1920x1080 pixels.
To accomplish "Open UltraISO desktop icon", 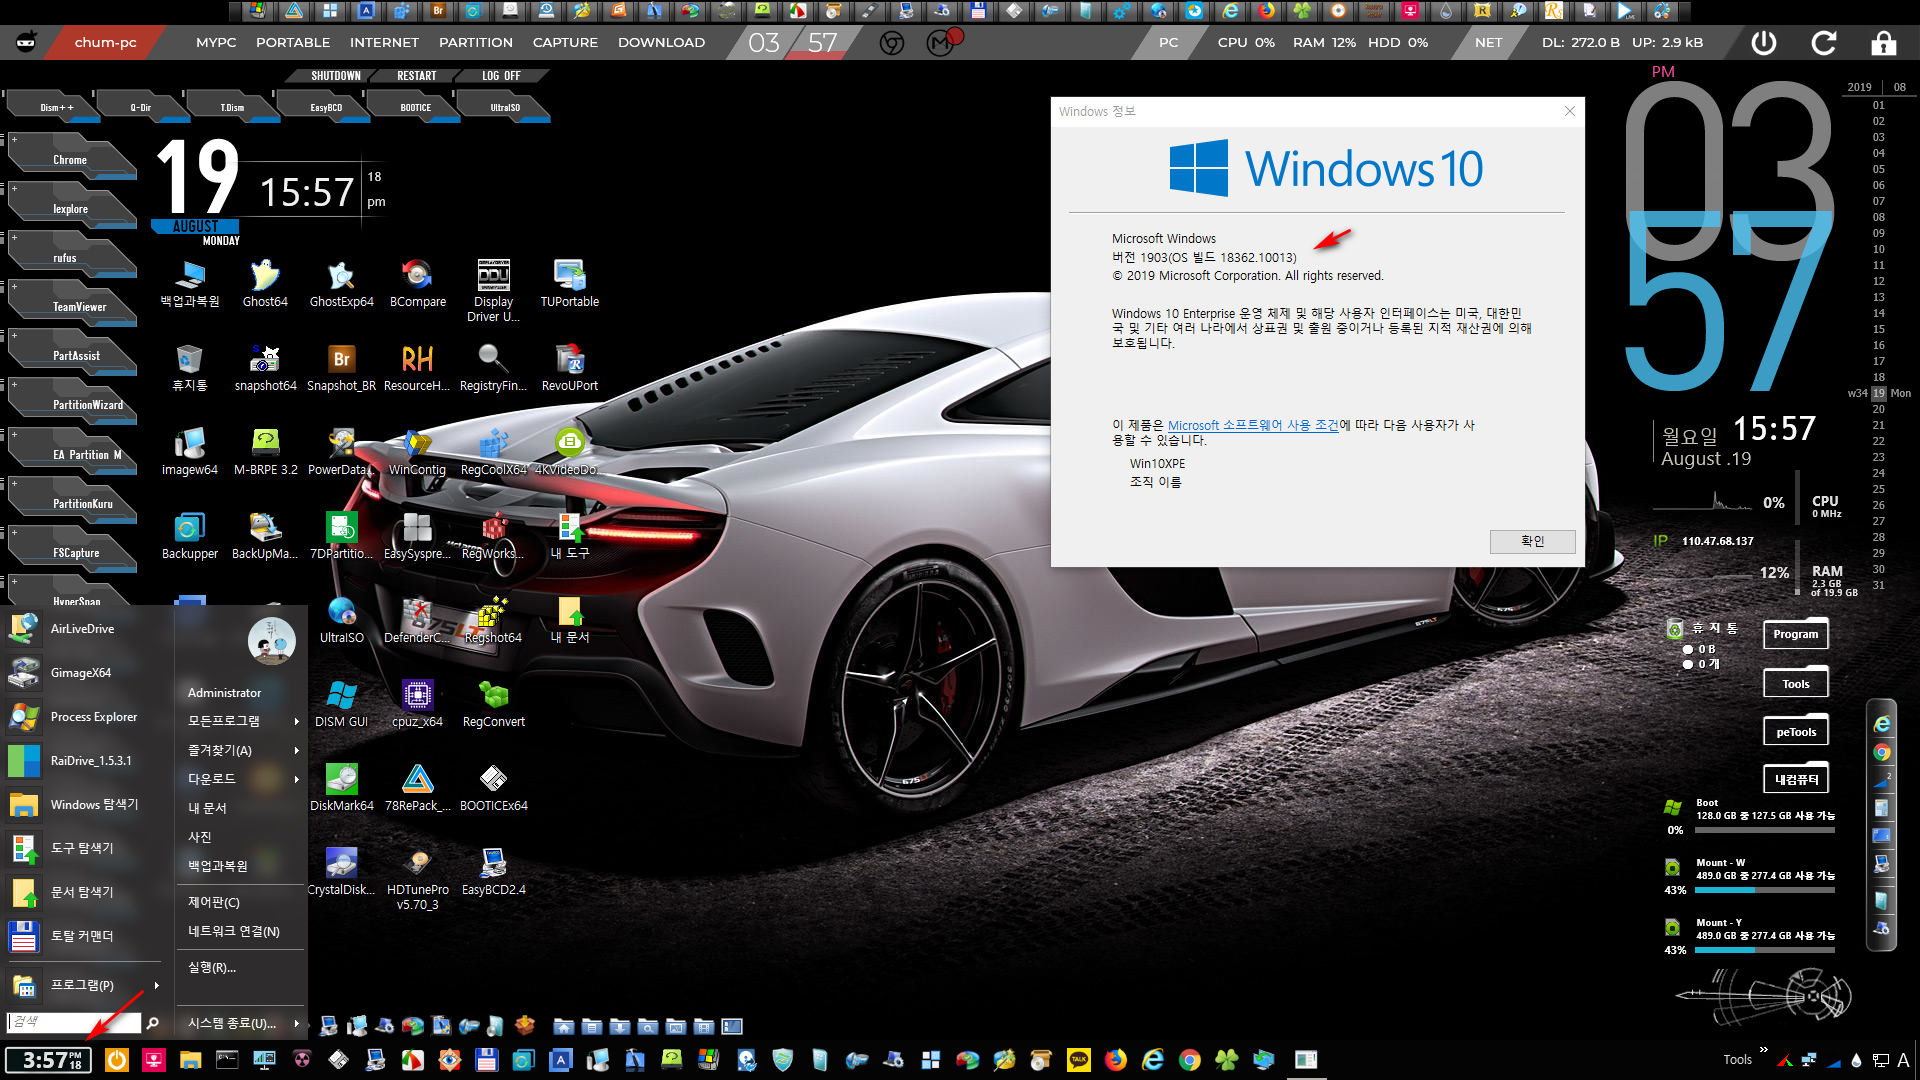I will coord(341,619).
